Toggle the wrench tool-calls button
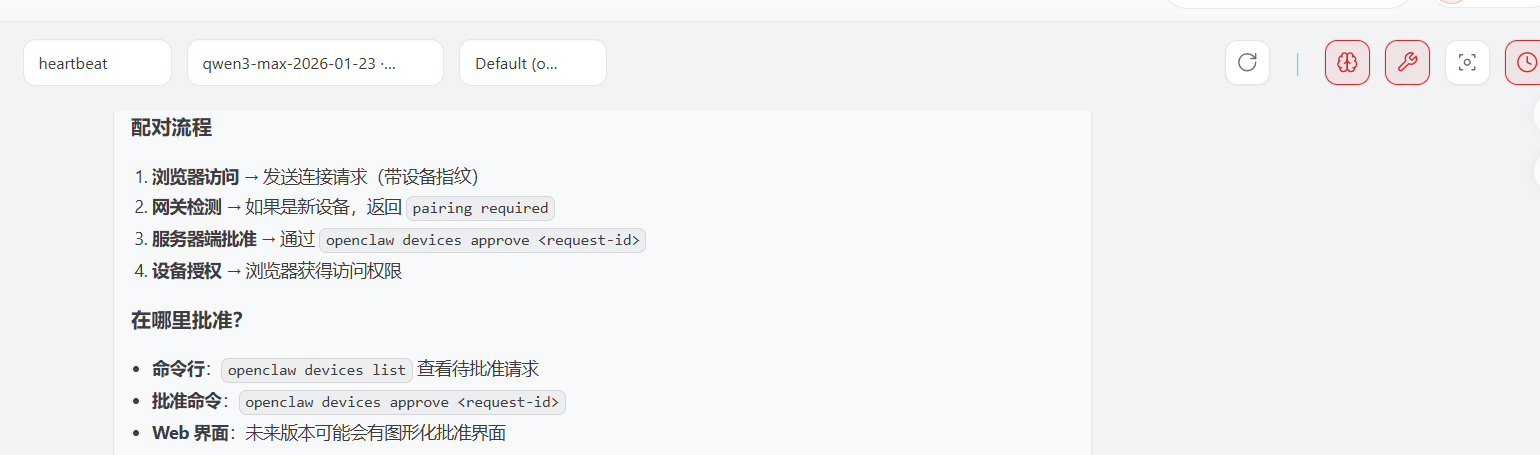This screenshot has width=1540, height=455. click(1407, 63)
